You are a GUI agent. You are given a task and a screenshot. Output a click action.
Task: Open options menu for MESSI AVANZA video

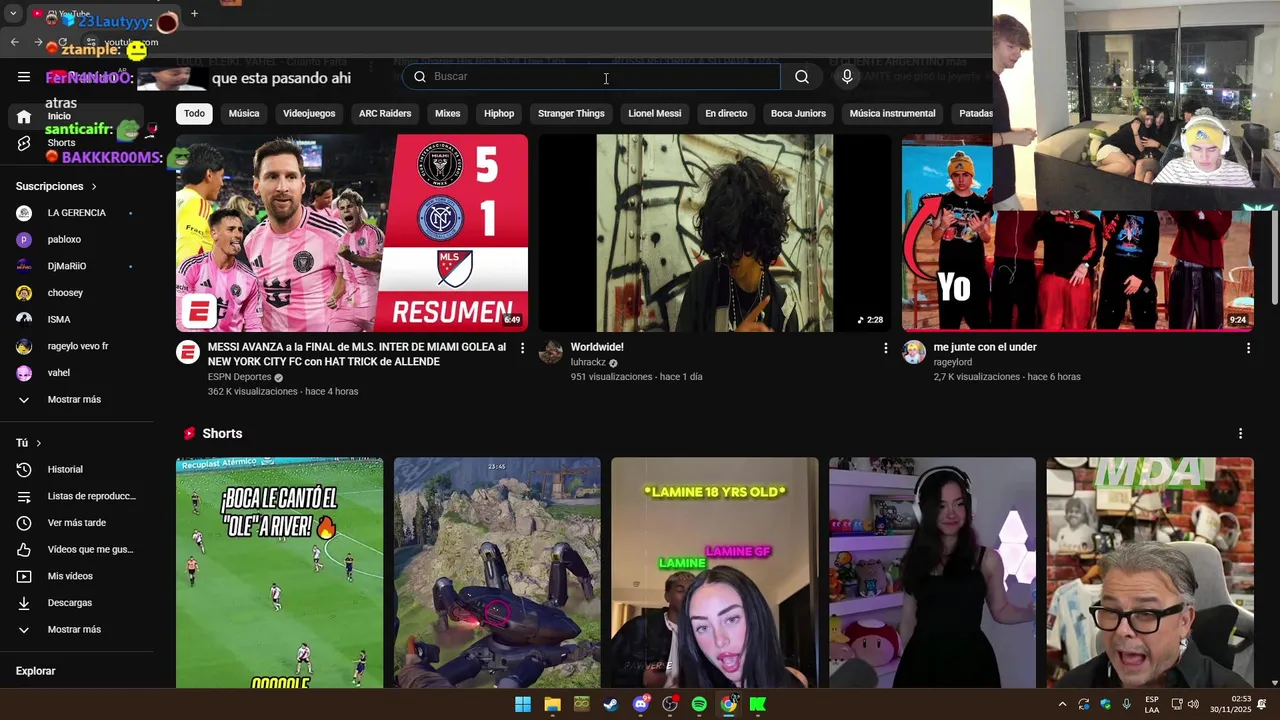[x=522, y=348]
